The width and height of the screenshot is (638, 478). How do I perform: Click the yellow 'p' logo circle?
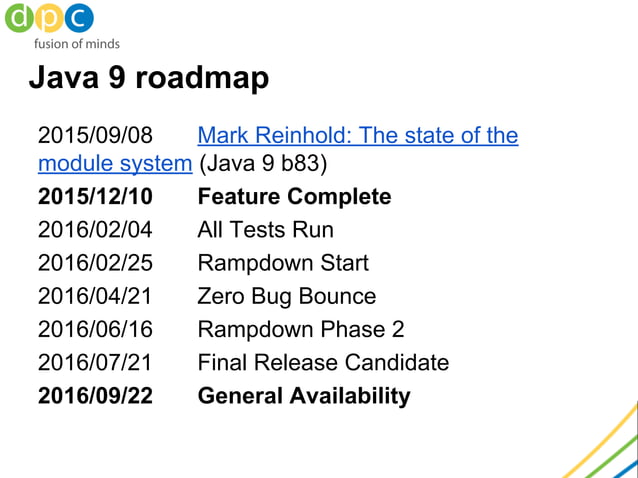coord(49,18)
